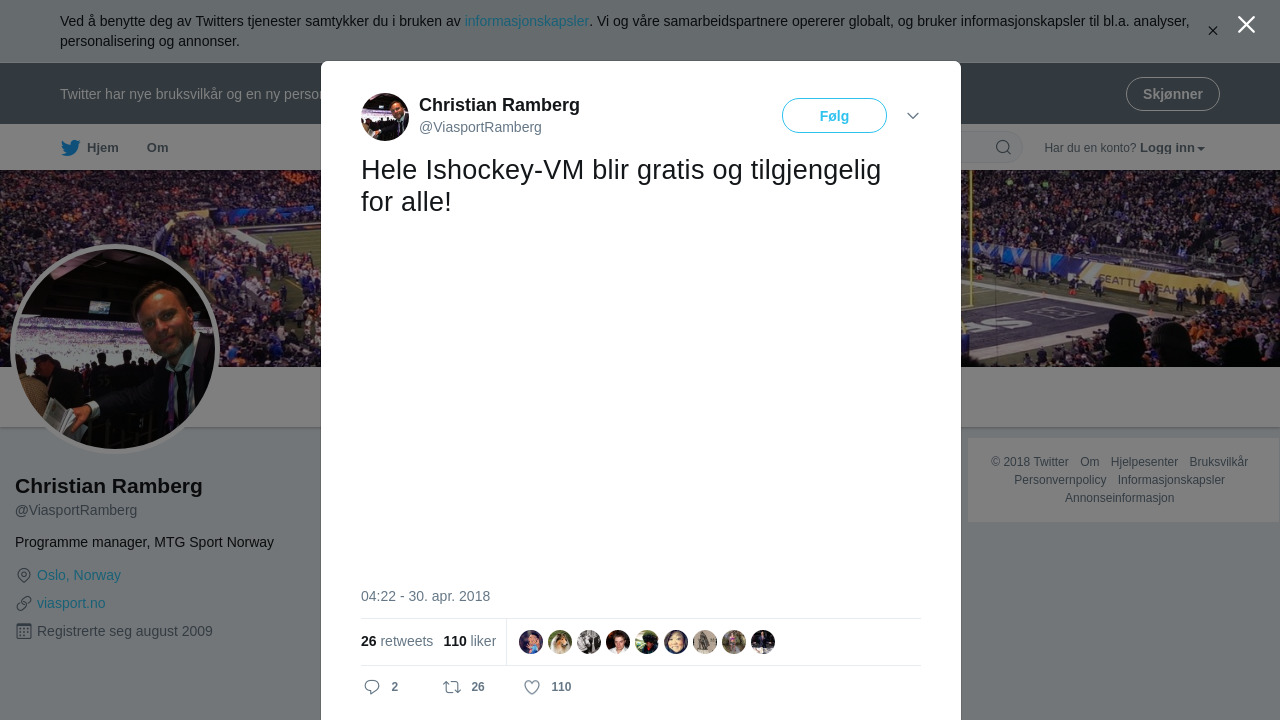1280x720 pixels.
Task: Open Christian Ramberg's avatar in tweet
Action: pyautogui.click(x=385, y=117)
